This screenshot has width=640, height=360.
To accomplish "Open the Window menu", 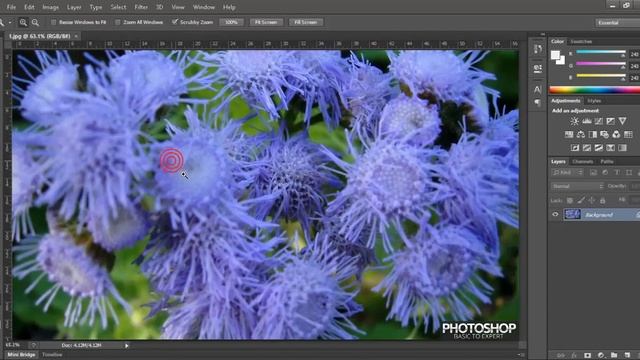I will (204, 7).
